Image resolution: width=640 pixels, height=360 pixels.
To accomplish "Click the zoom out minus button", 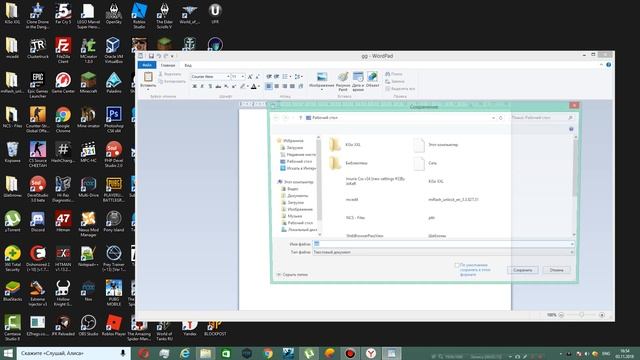I will (561, 315).
